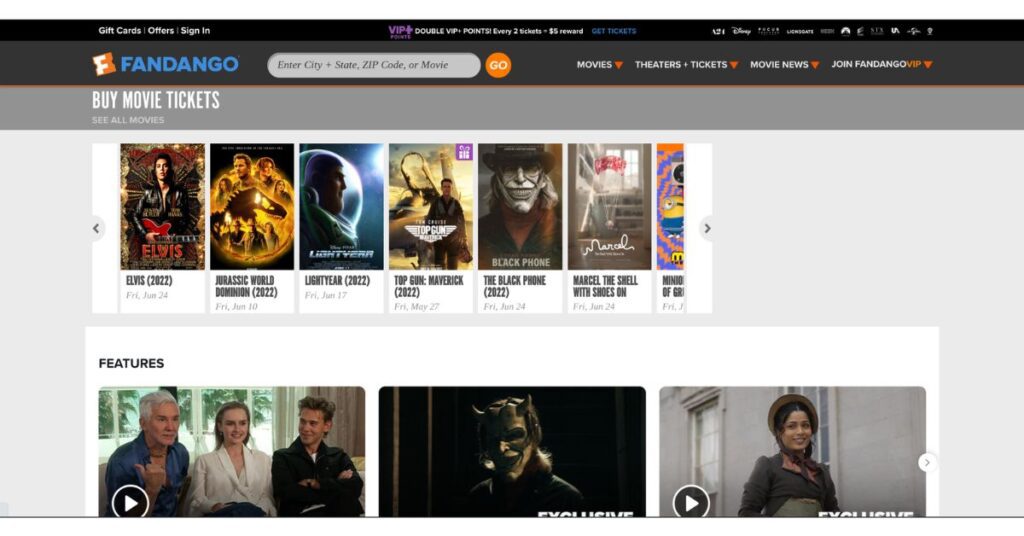1024x536 pixels.
Task: Click the Fri, May 27 release date
Action: (x=417, y=307)
